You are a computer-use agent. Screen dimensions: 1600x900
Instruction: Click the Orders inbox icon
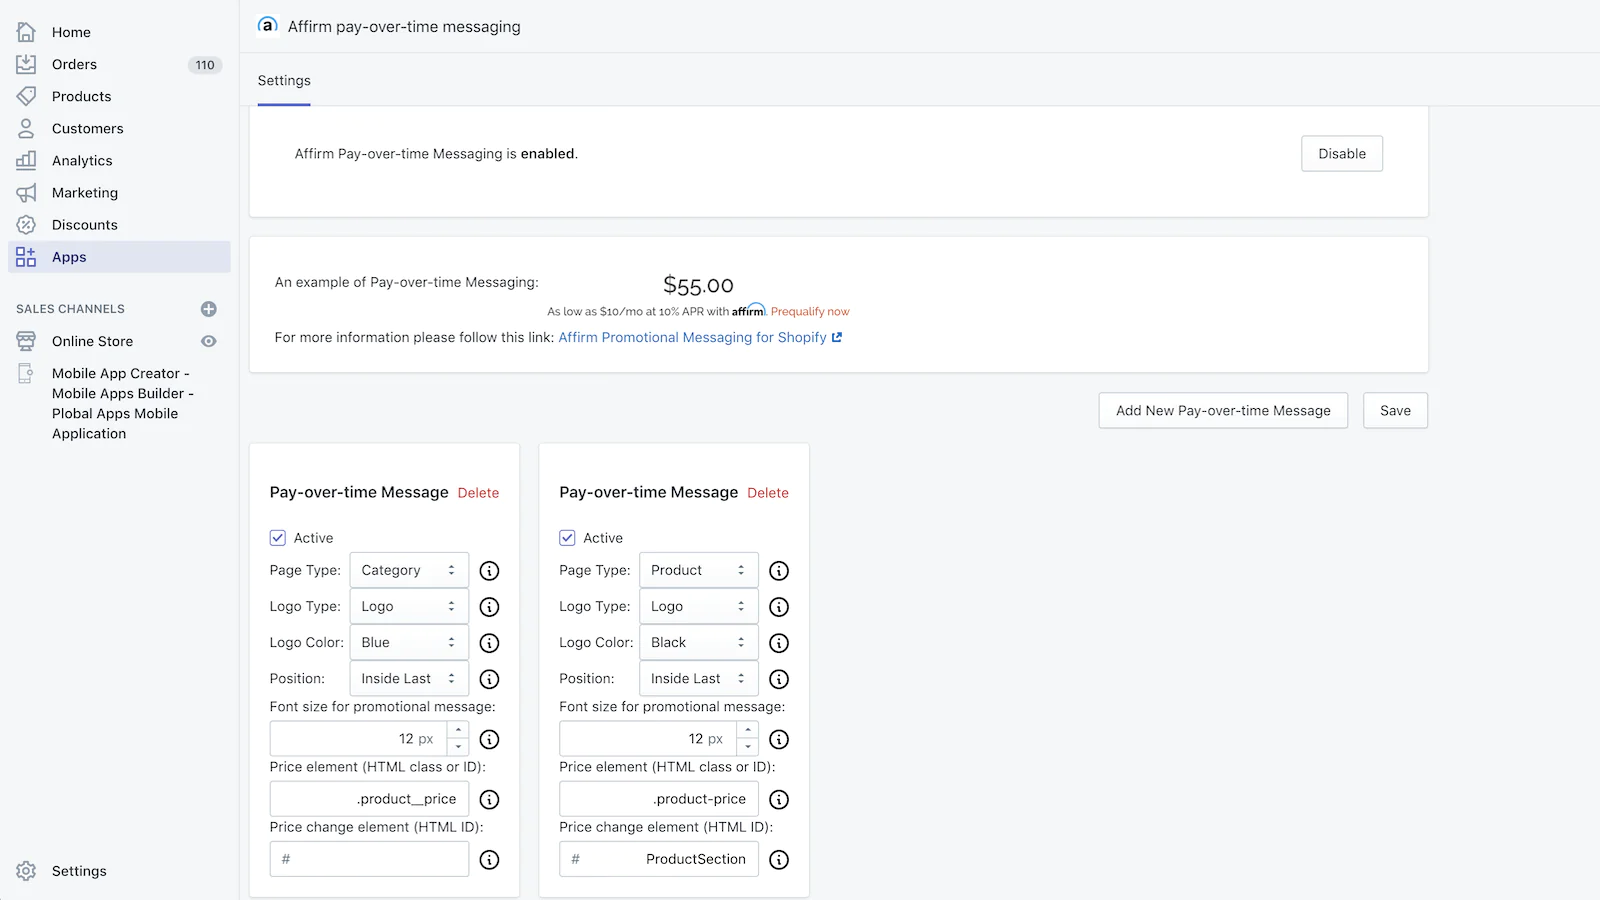point(26,64)
